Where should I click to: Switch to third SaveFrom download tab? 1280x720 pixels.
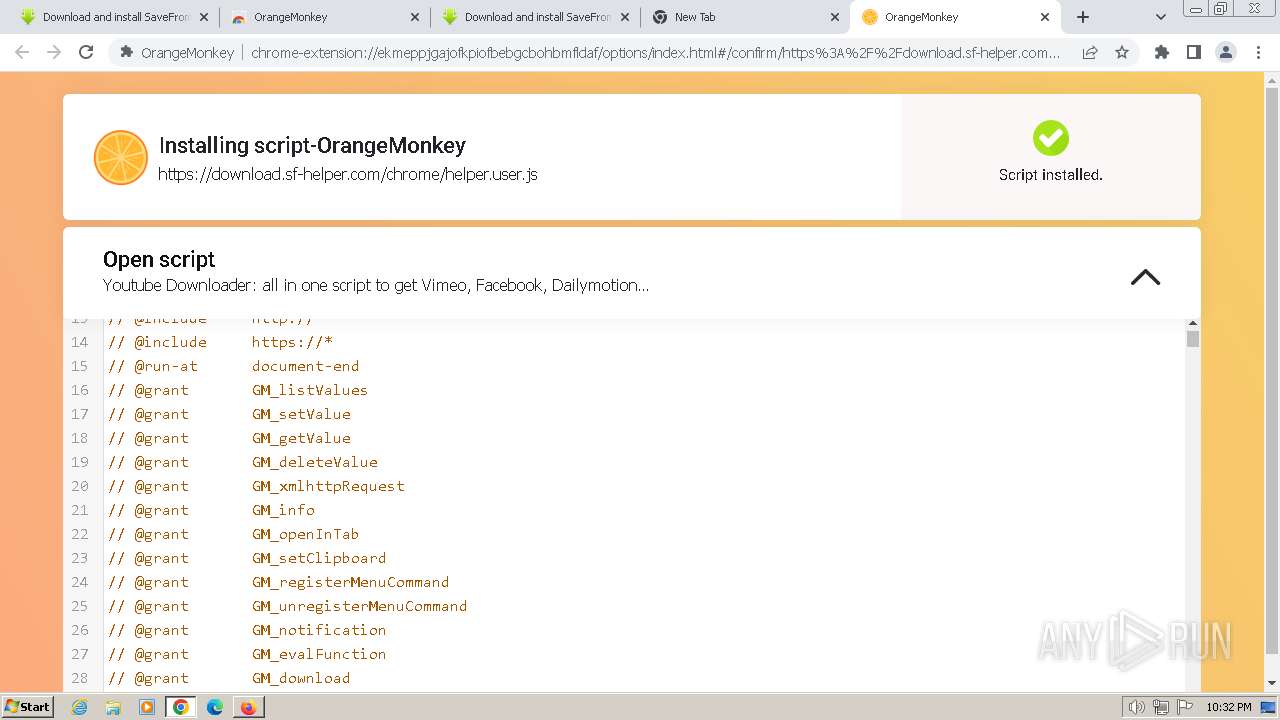[x=536, y=17]
